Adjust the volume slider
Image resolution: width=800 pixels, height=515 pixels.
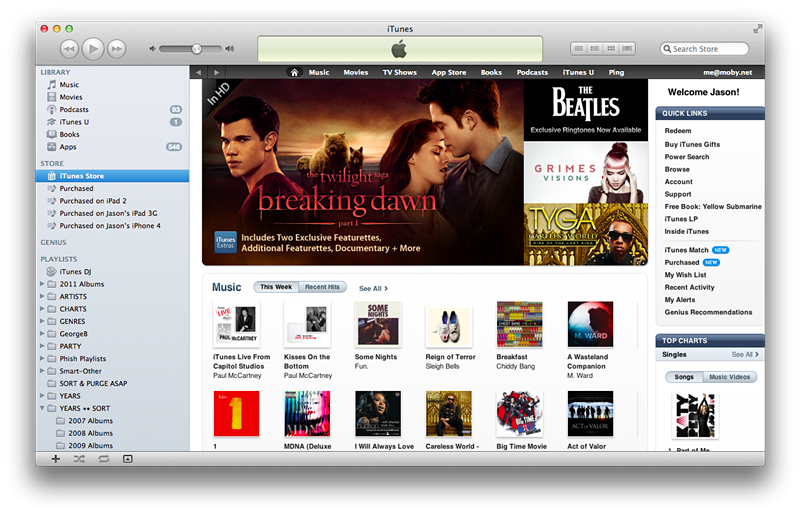tap(196, 48)
